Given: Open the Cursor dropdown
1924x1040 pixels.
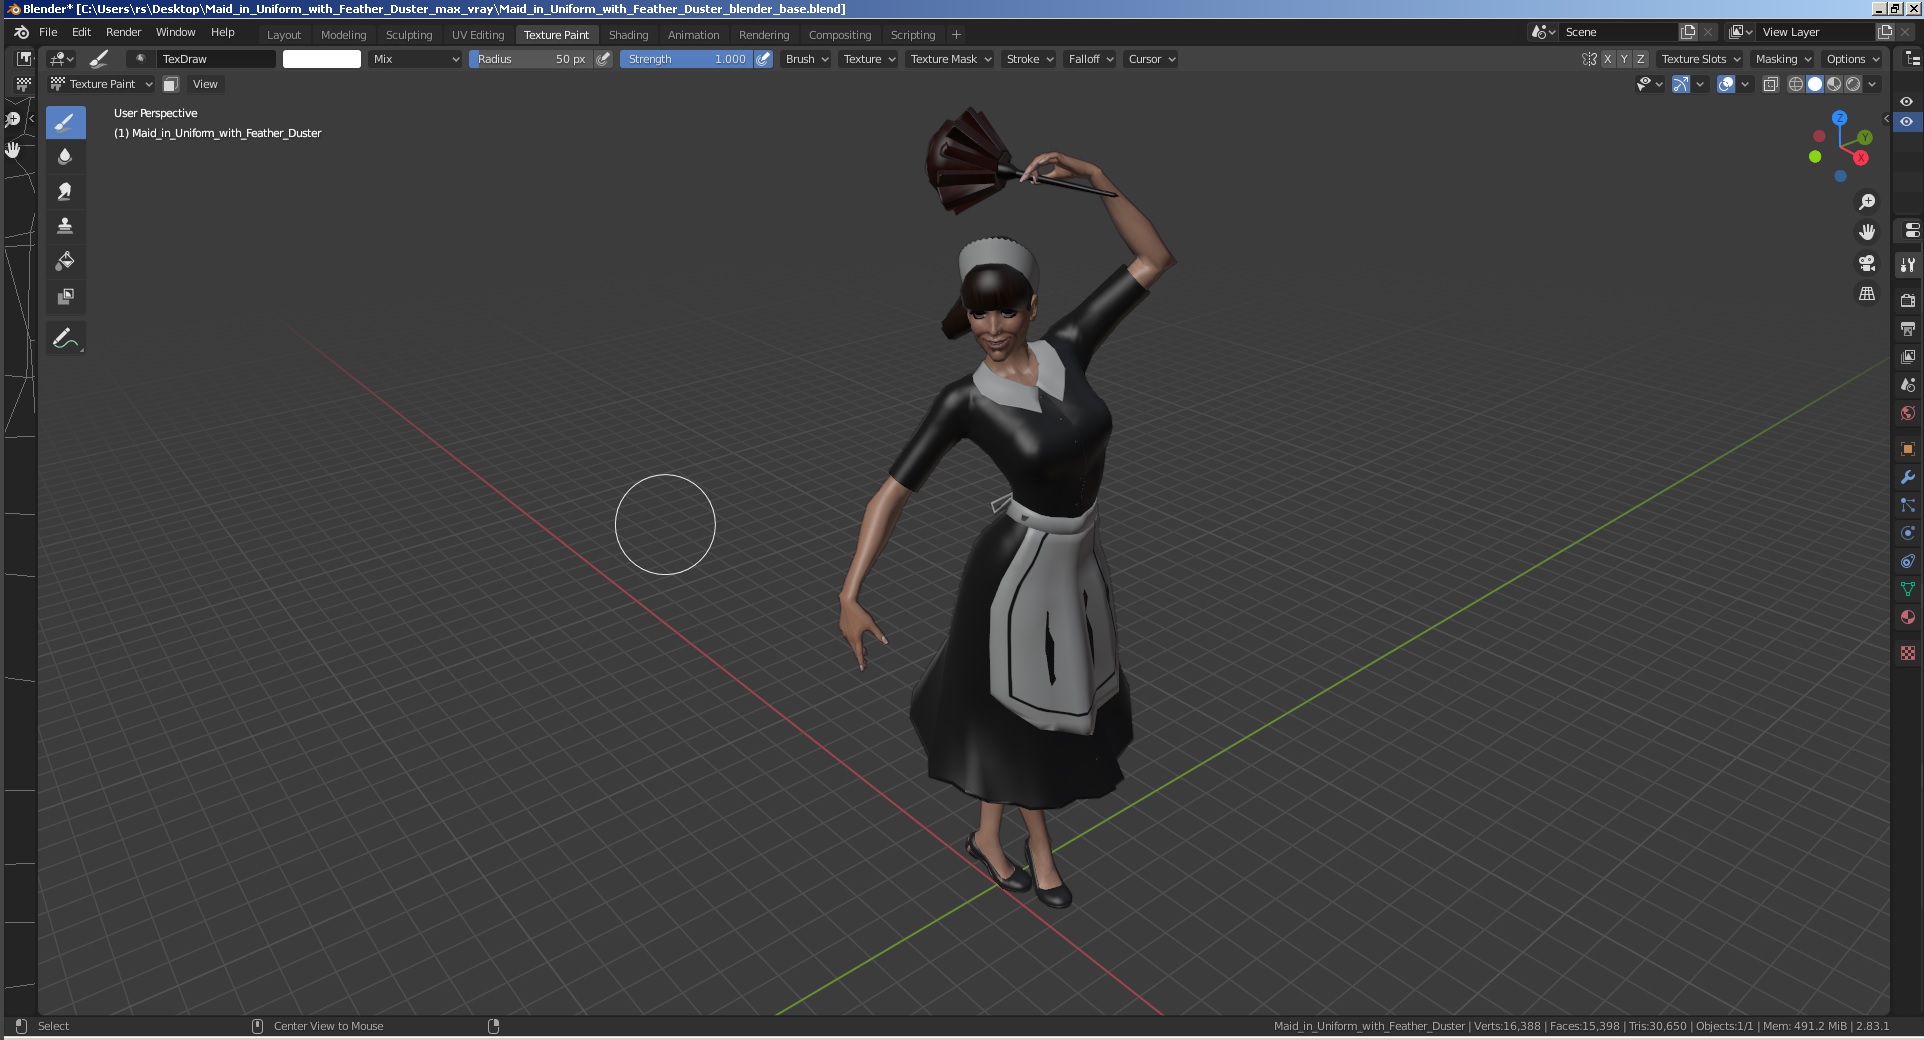Looking at the screenshot, I should [1151, 59].
